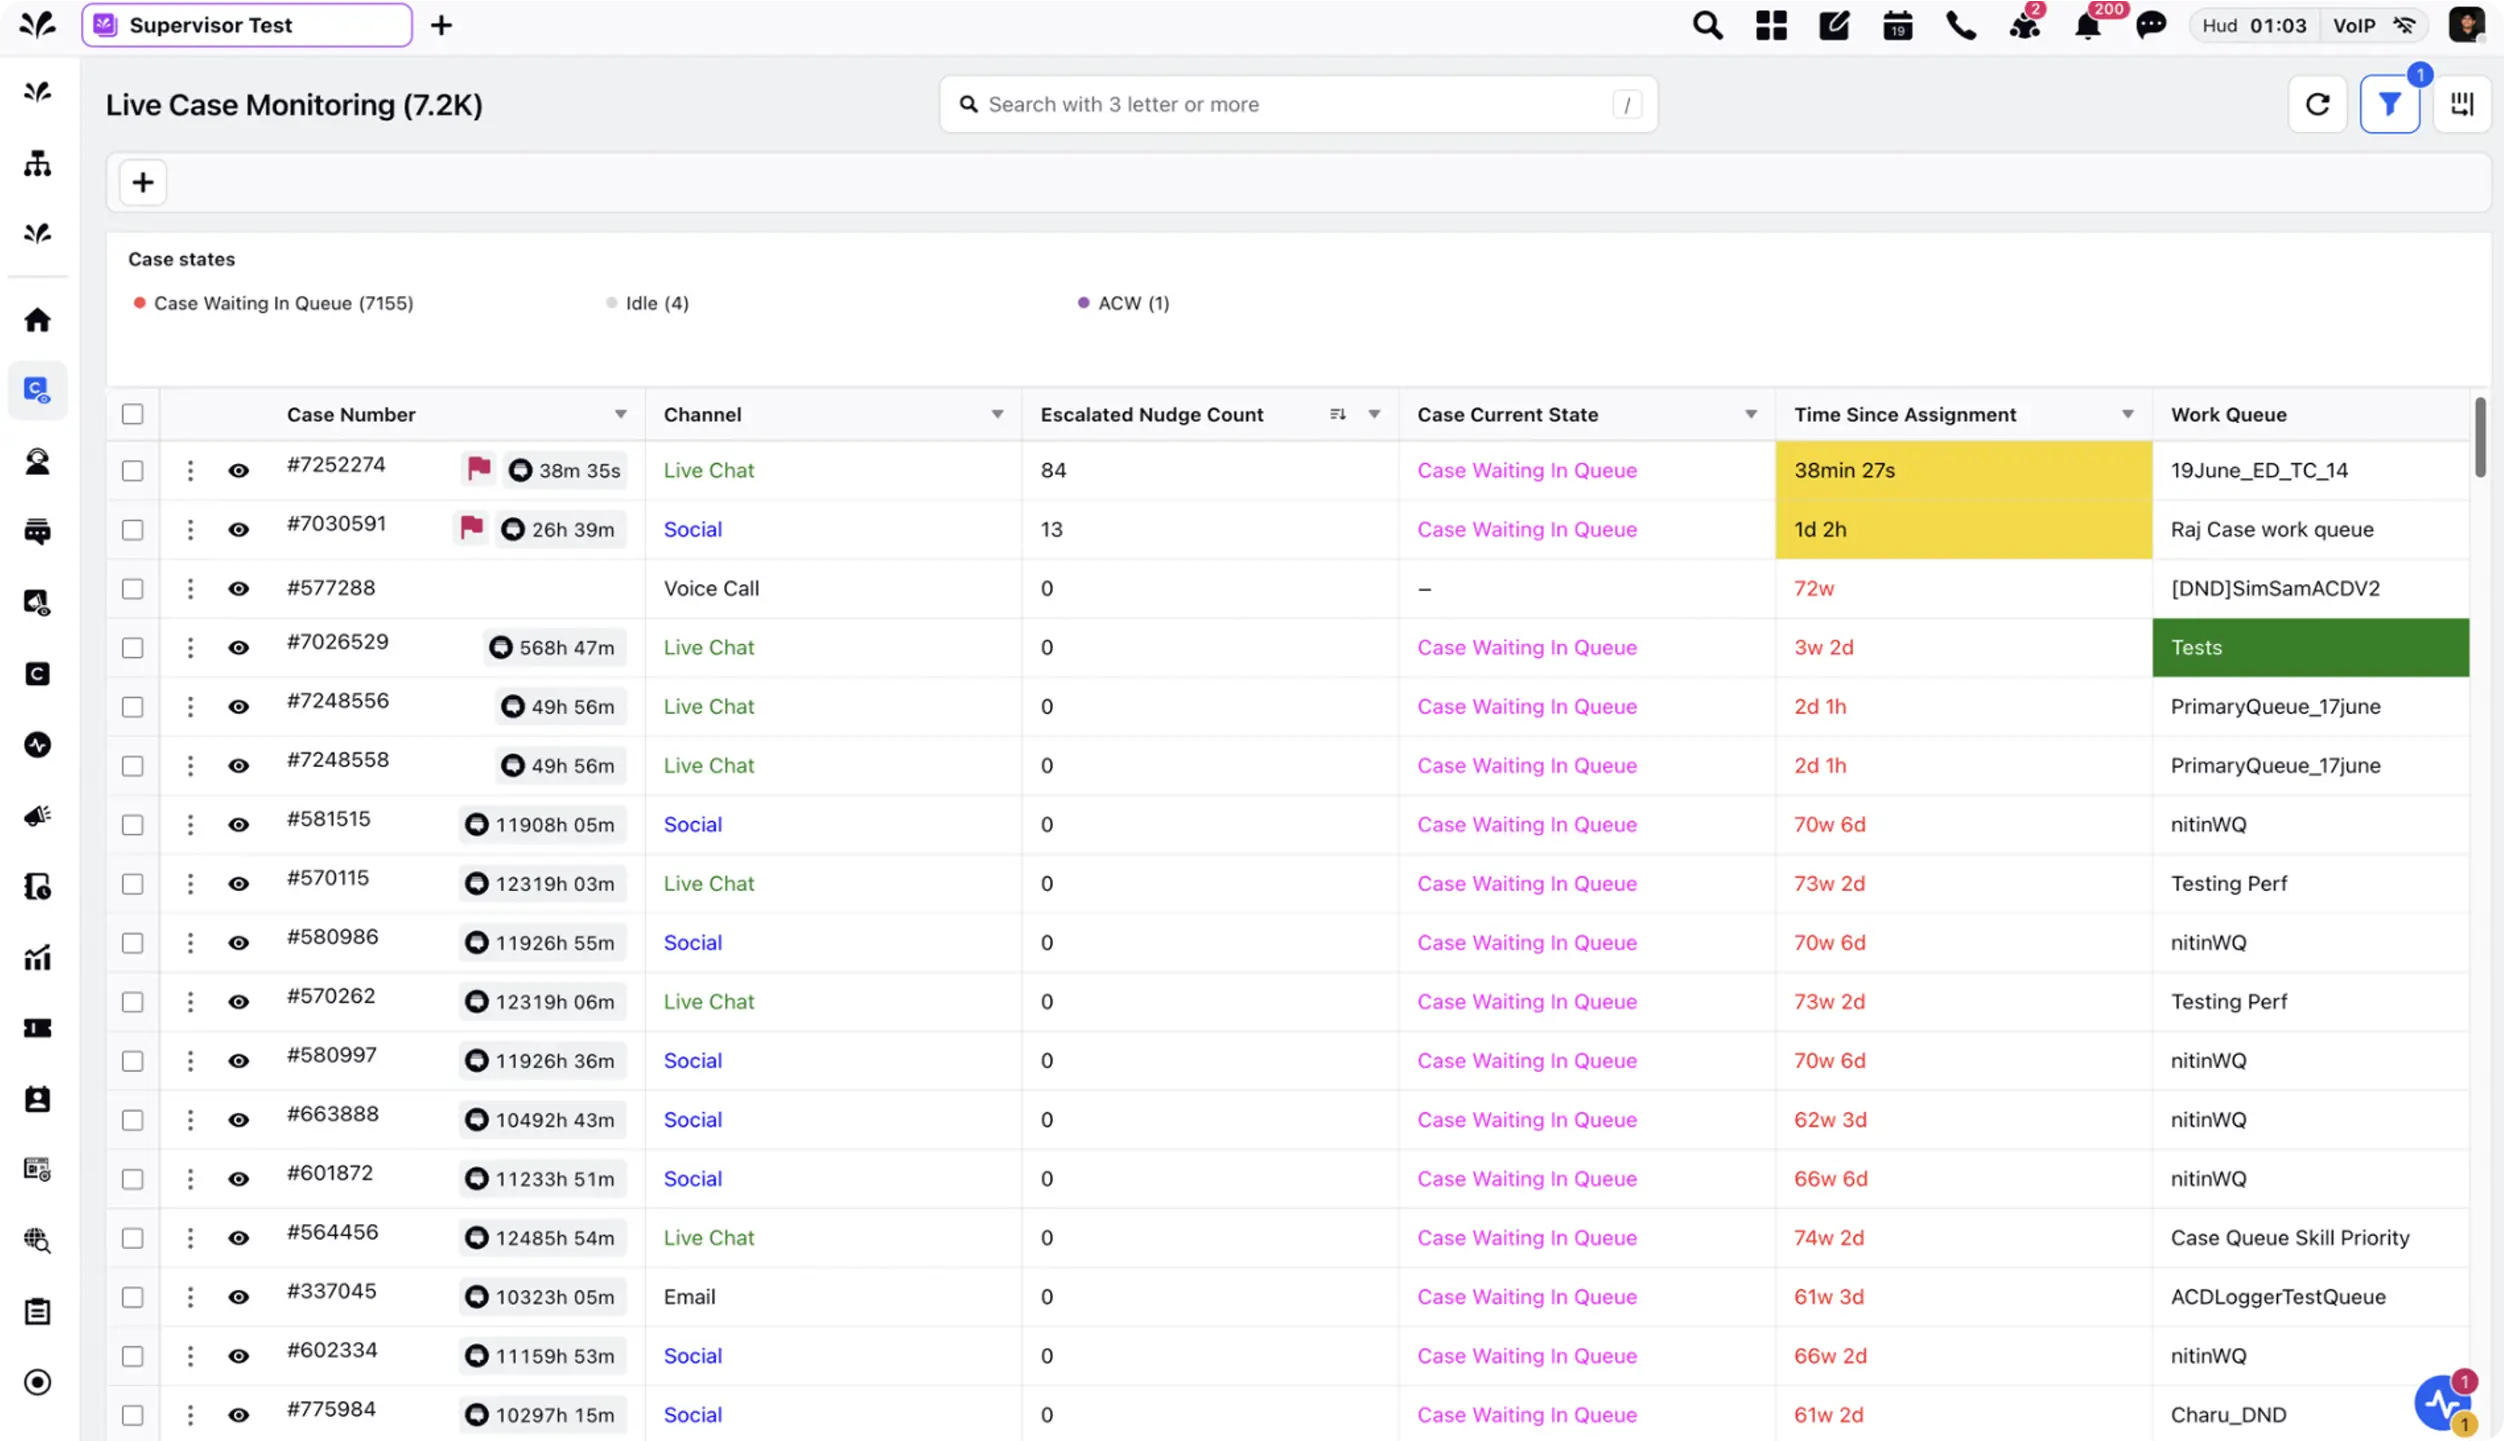Open the ticket icon in sidebar
Viewport: 2504px width, 1441px height.
click(x=38, y=1028)
